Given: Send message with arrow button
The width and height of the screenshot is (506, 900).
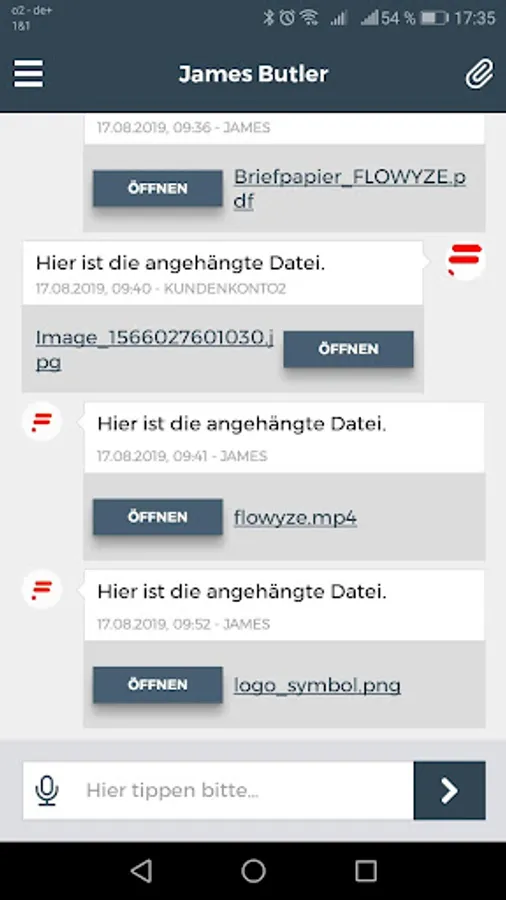Looking at the screenshot, I should [x=449, y=790].
